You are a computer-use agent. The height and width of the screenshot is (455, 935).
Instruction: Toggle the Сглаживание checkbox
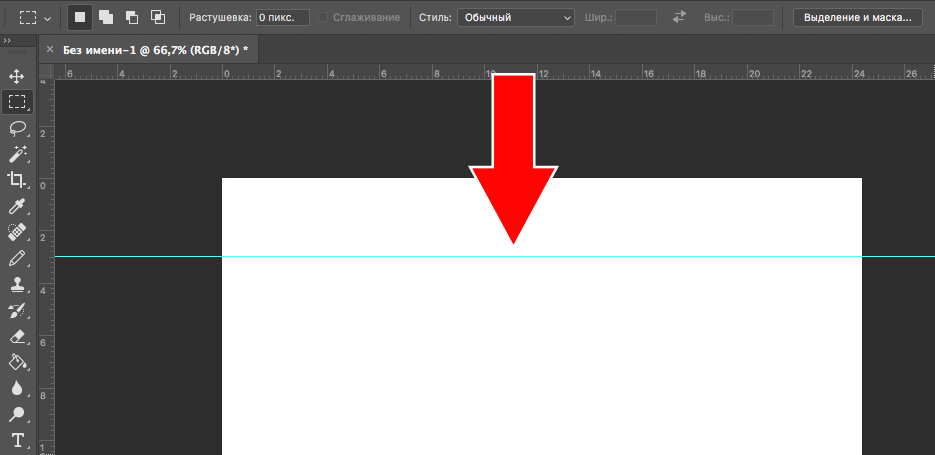[x=323, y=17]
